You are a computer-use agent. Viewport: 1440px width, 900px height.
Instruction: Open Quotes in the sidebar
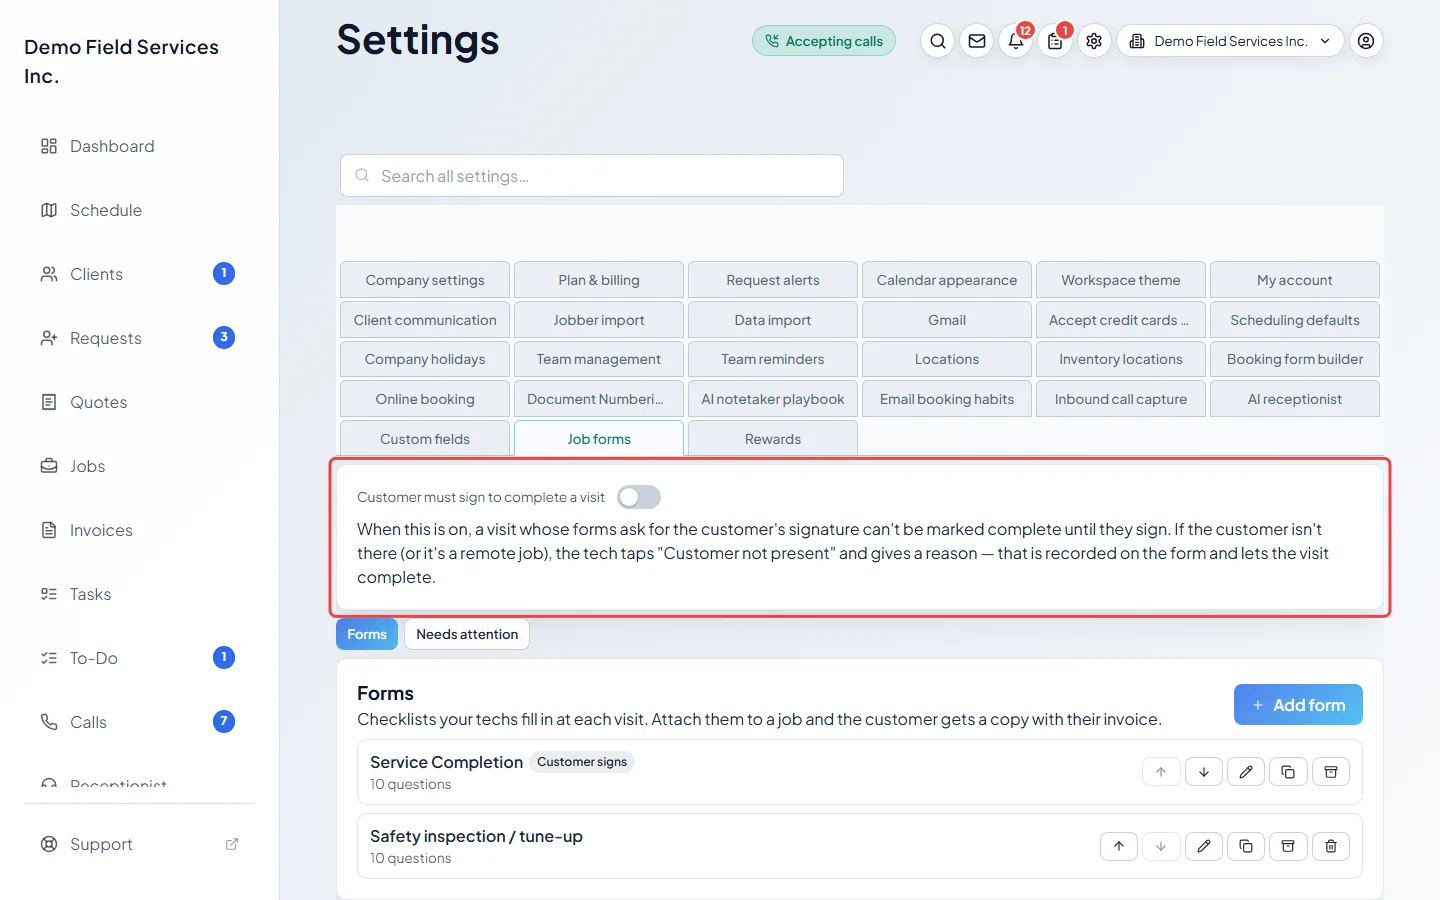[x=140, y=402]
